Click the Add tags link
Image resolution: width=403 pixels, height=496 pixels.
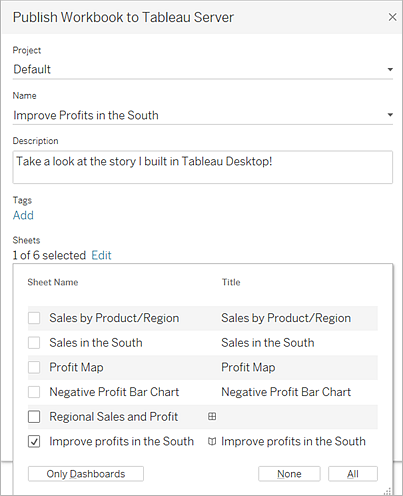[x=23, y=215]
